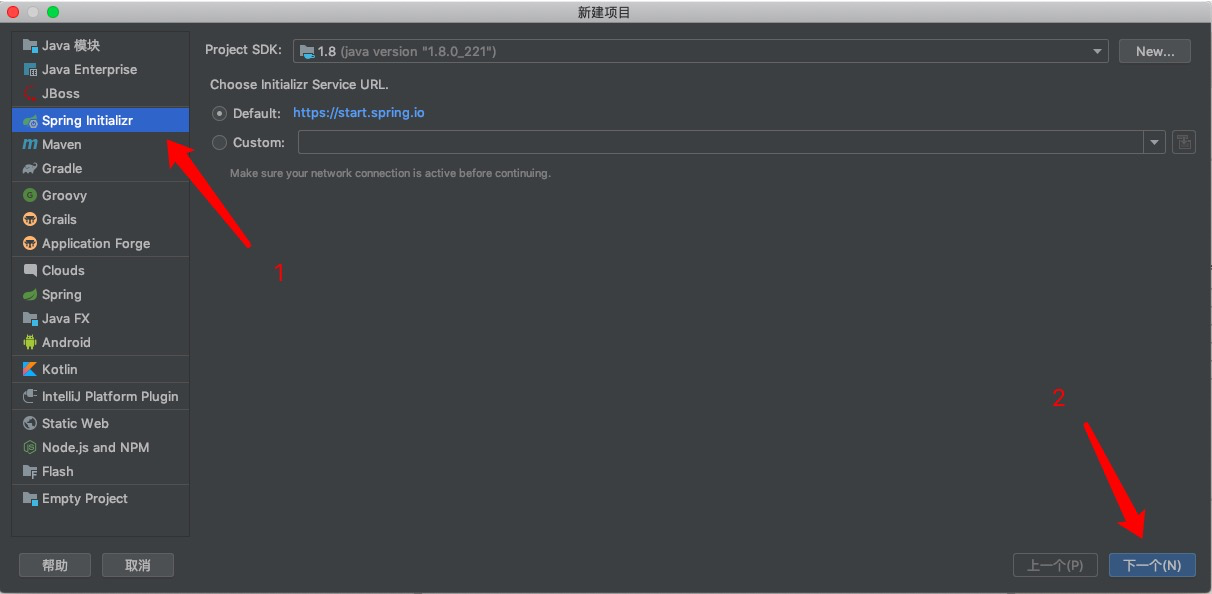Image resolution: width=1212 pixels, height=594 pixels.
Task: Click the Android robot icon
Action: (x=30, y=342)
